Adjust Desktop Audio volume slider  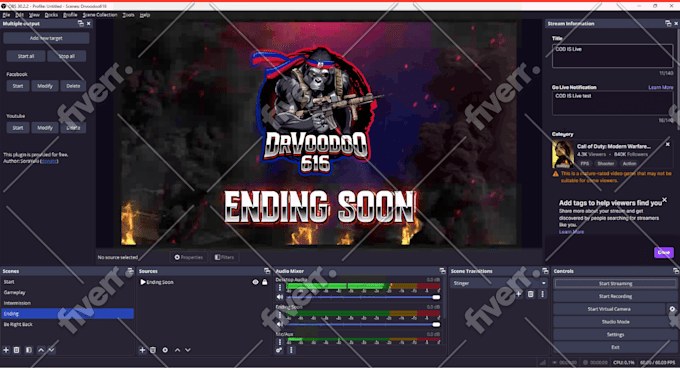click(x=363, y=297)
